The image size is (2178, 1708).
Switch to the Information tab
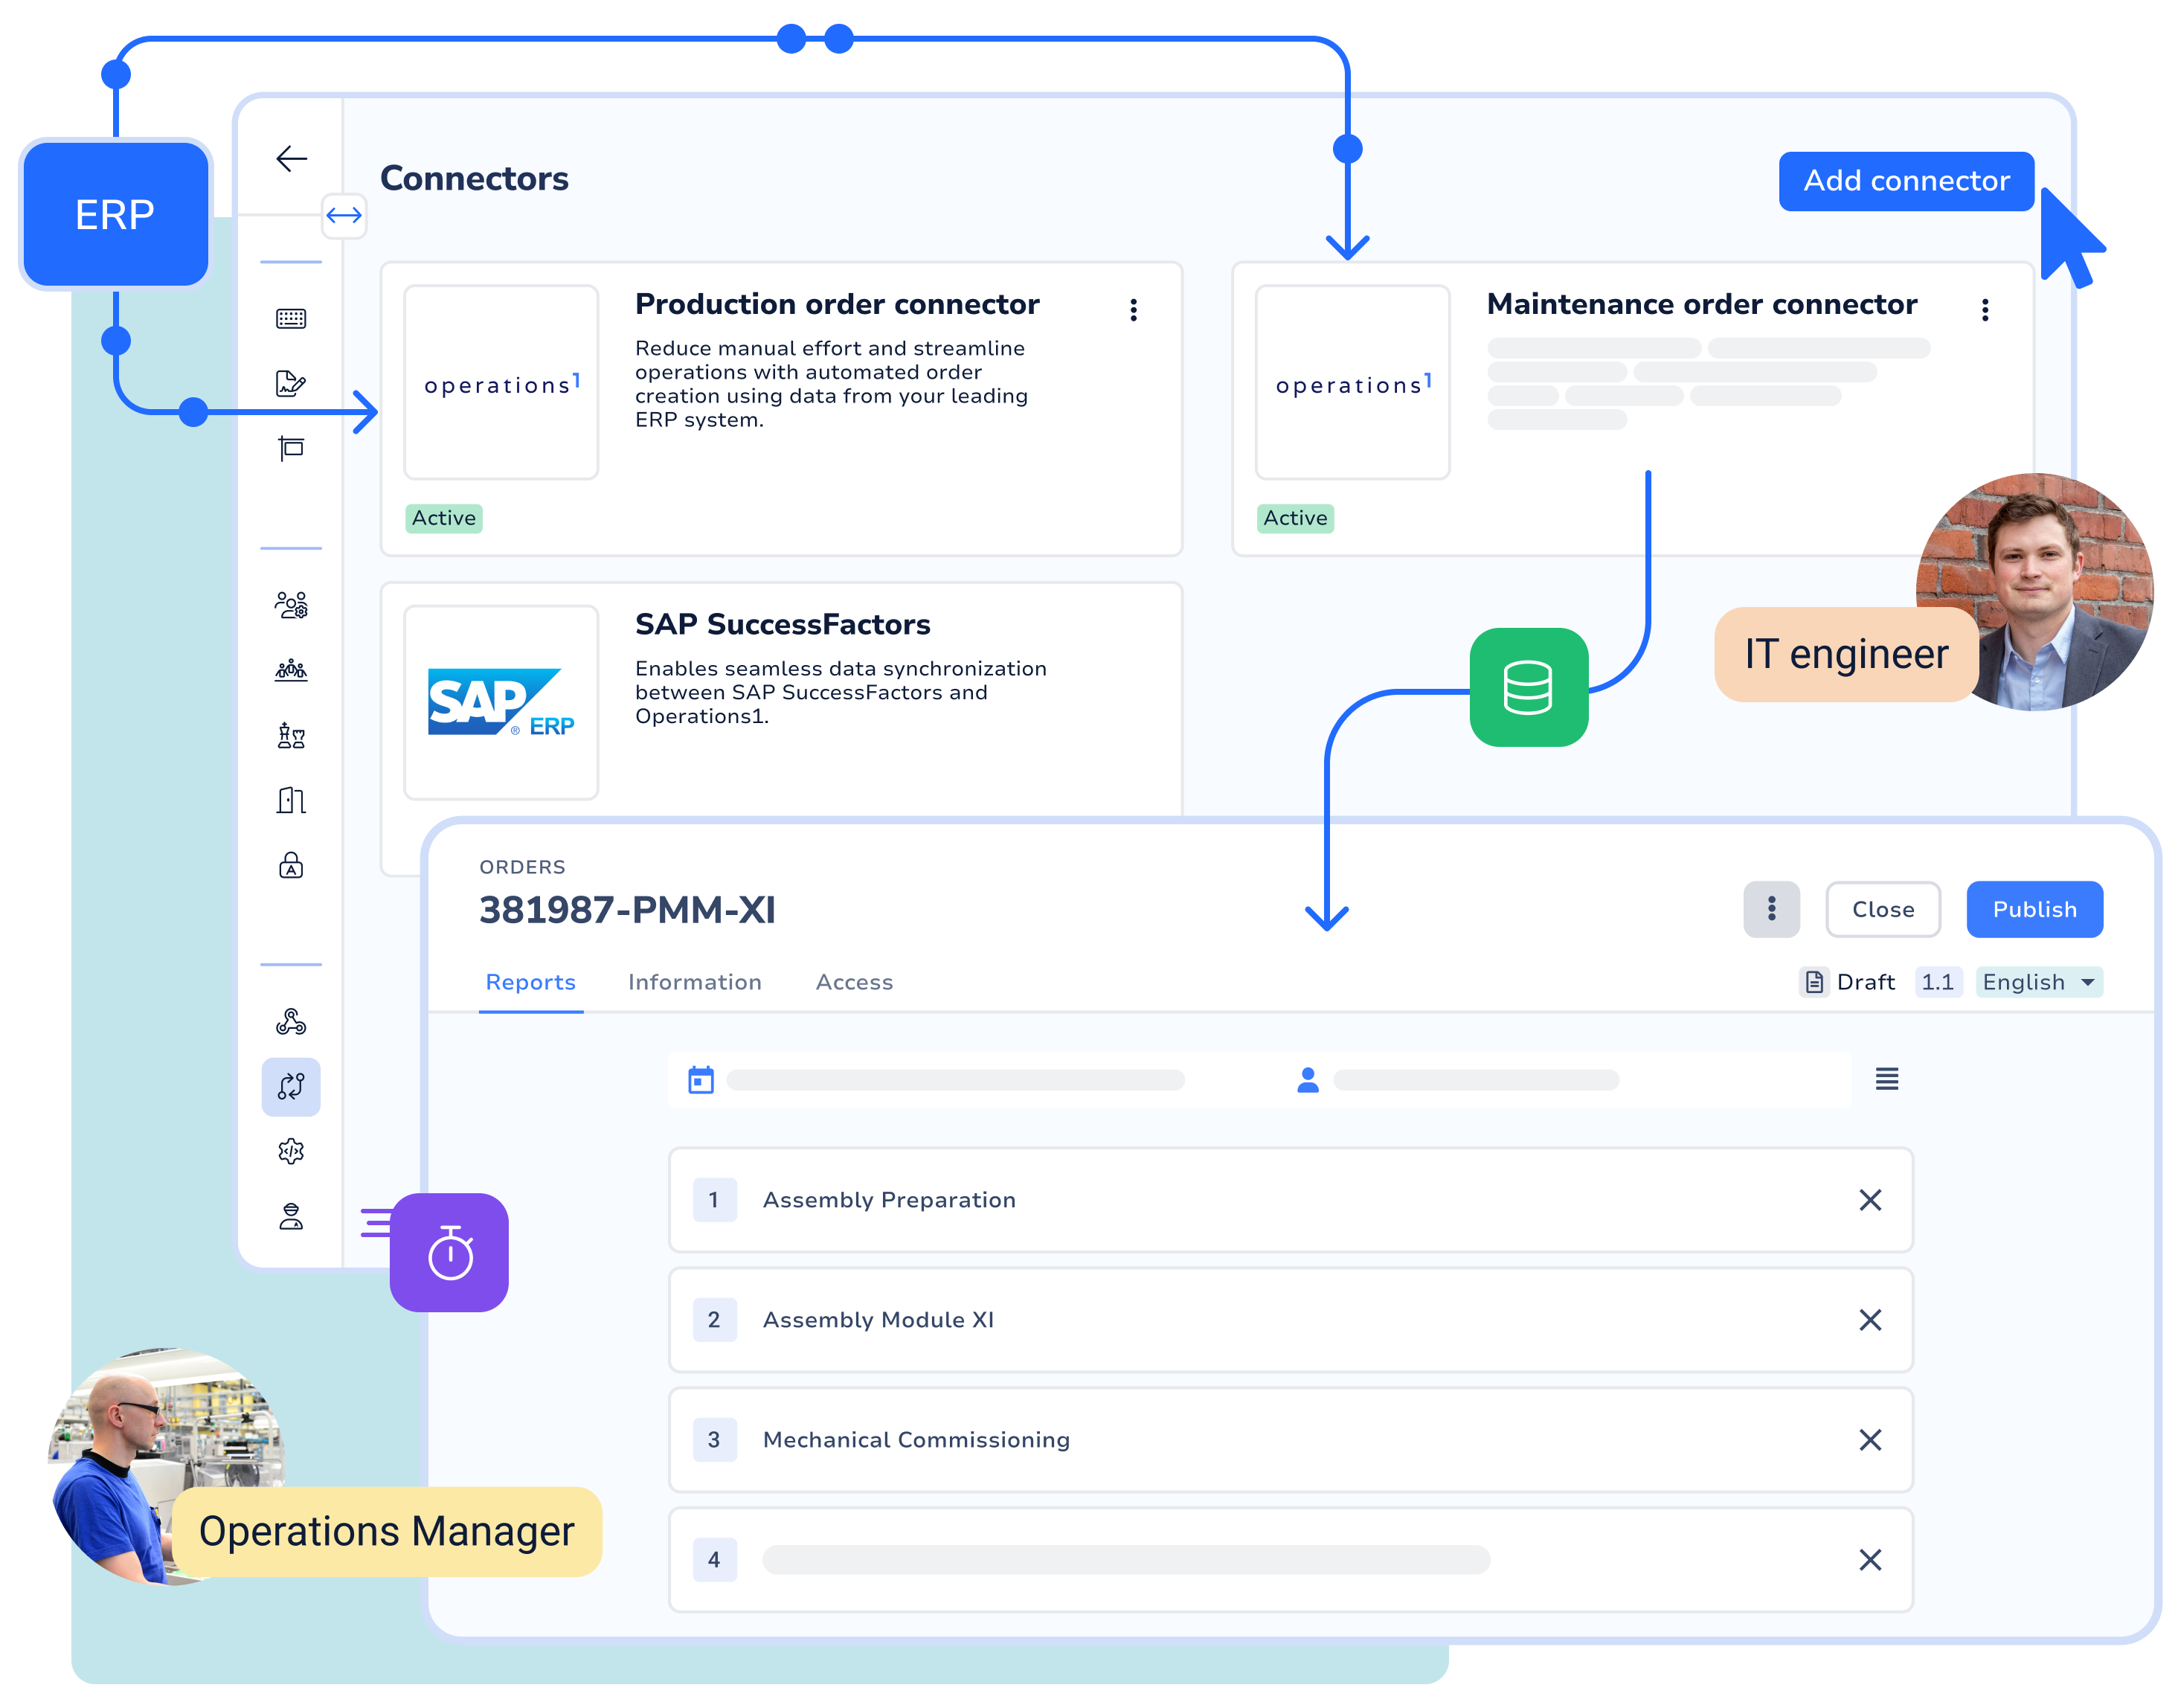[x=694, y=981]
